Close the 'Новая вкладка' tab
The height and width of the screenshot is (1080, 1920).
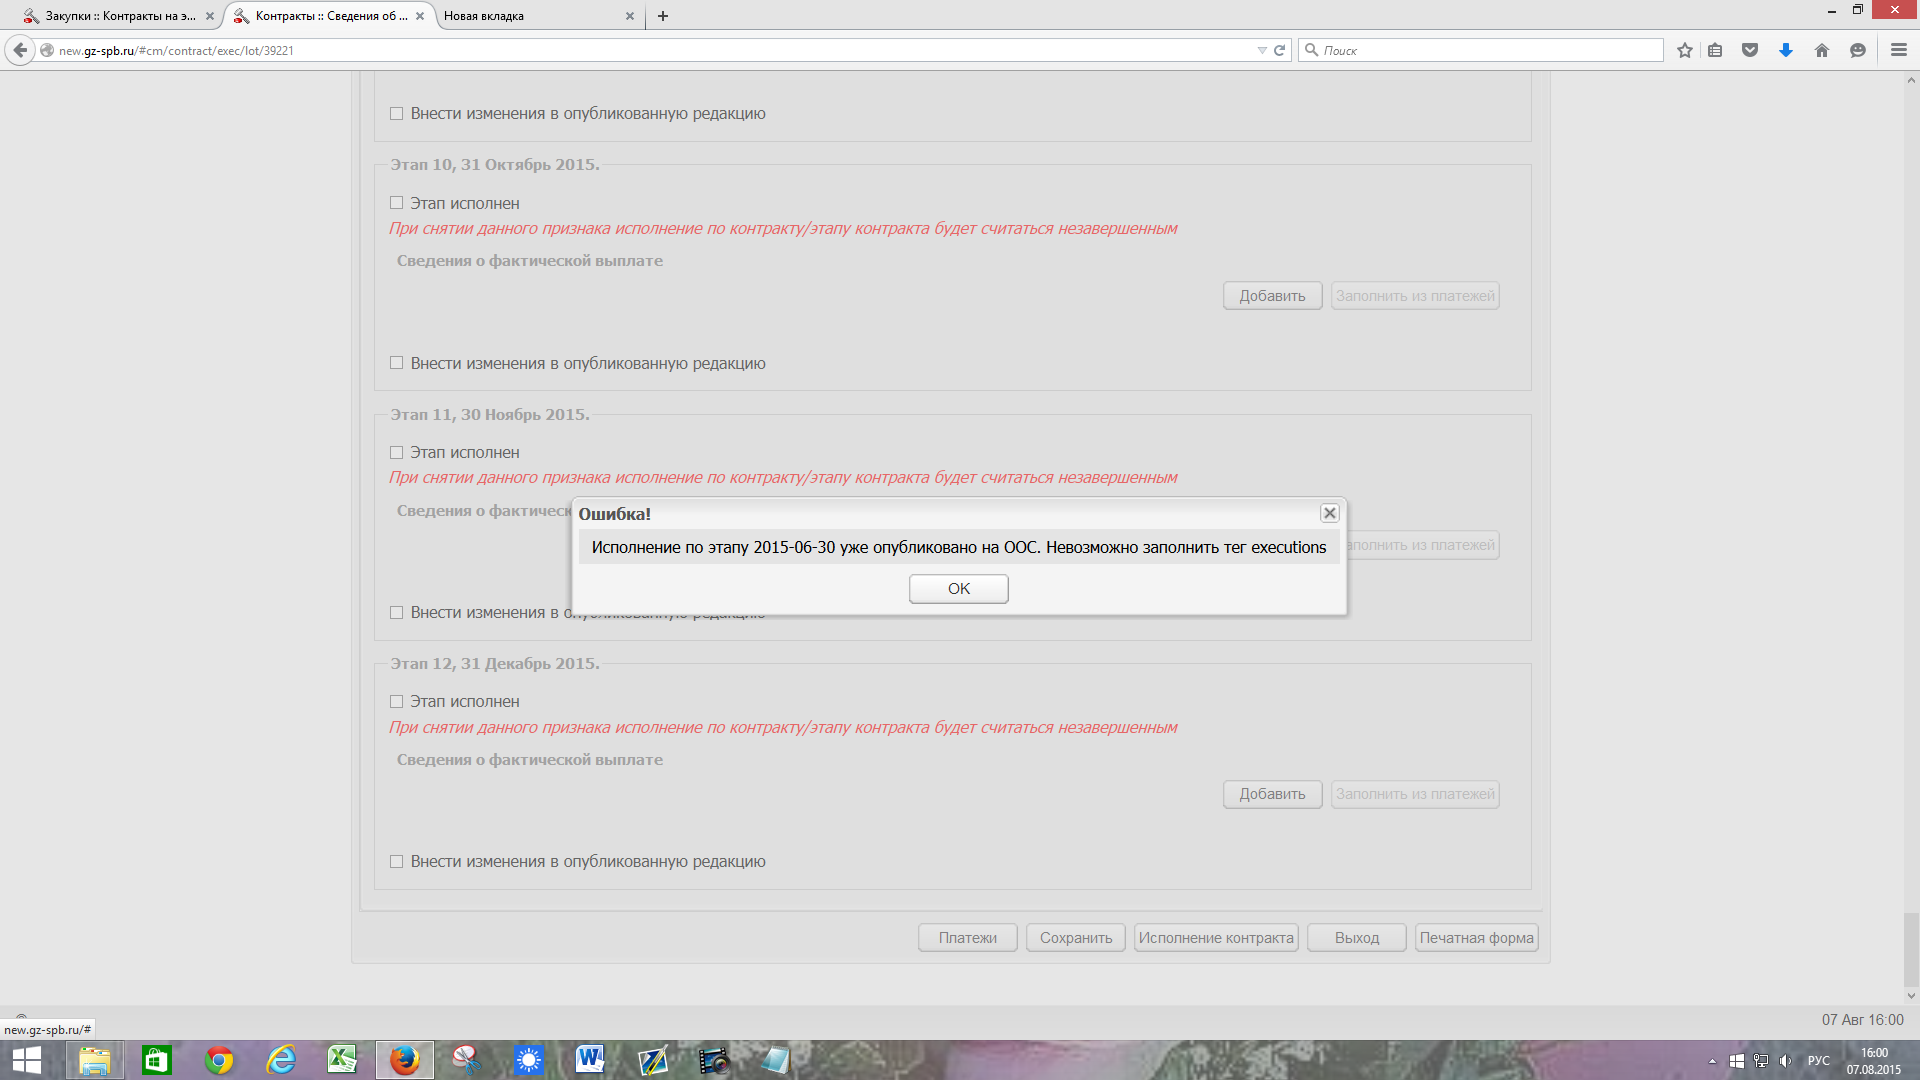pyautogui.click(x=630, y=16)
